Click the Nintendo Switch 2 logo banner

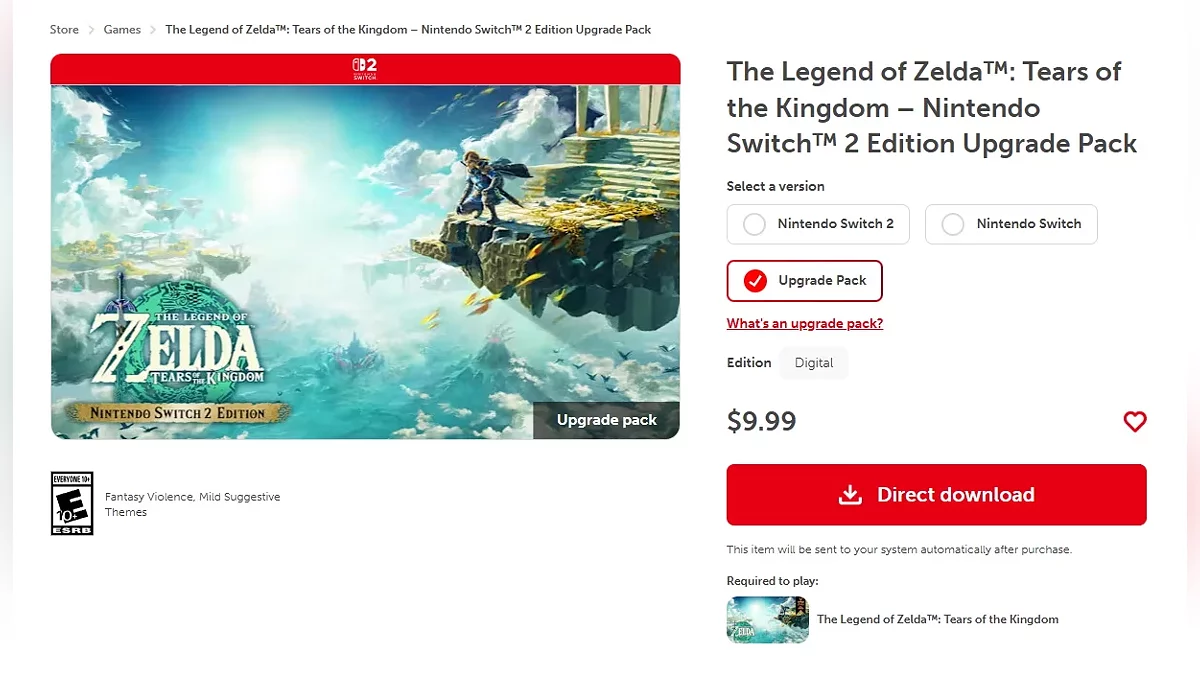(364, 69)
